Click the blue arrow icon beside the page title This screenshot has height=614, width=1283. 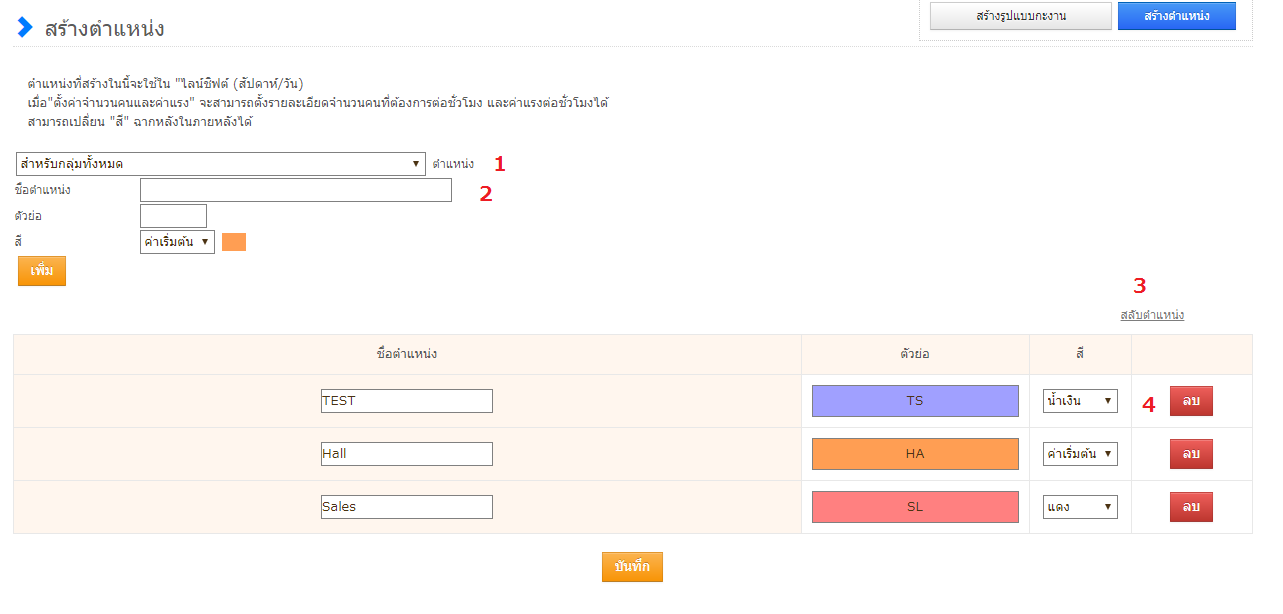click(x=25, y=27)
